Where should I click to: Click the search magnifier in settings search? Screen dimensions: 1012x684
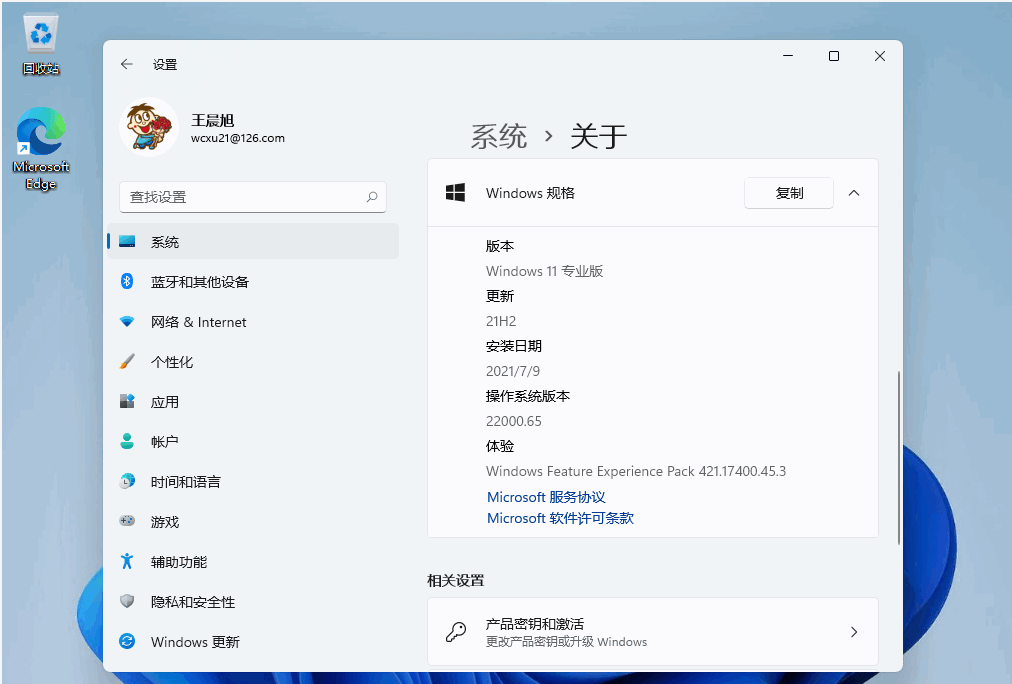point(372,197)
